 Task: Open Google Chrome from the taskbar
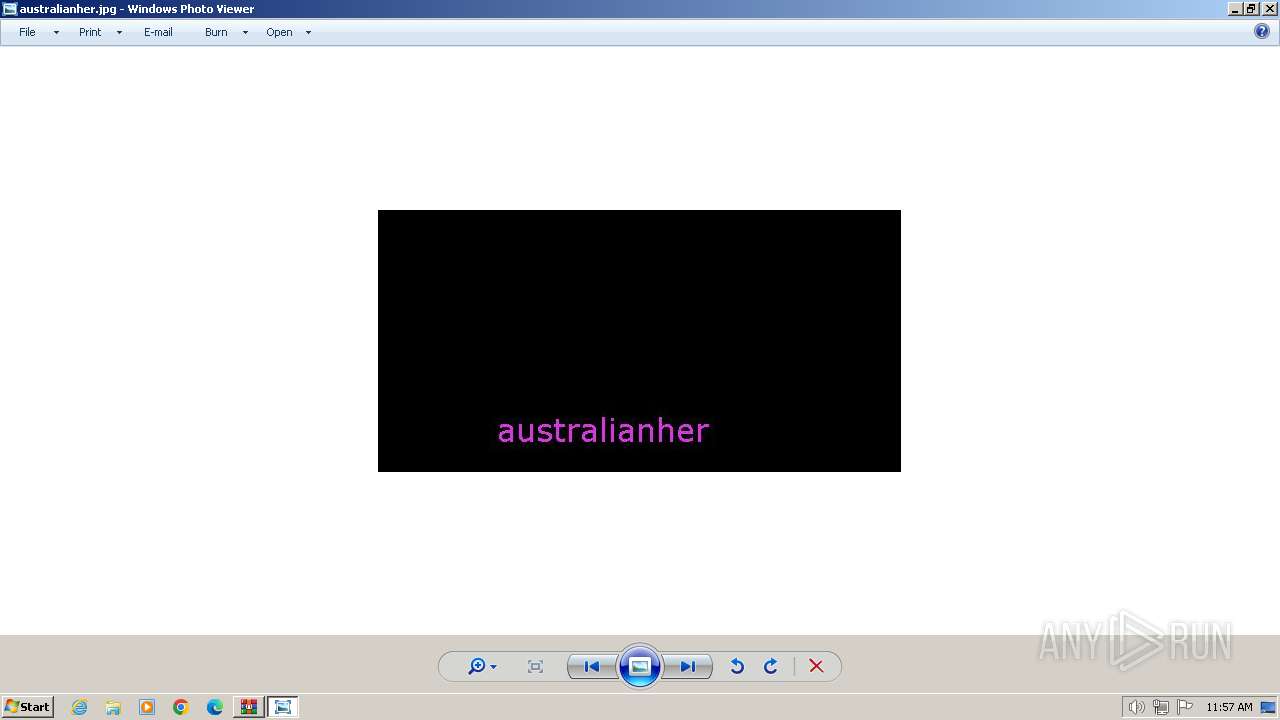pyautogui.click(x=181, y=707)
